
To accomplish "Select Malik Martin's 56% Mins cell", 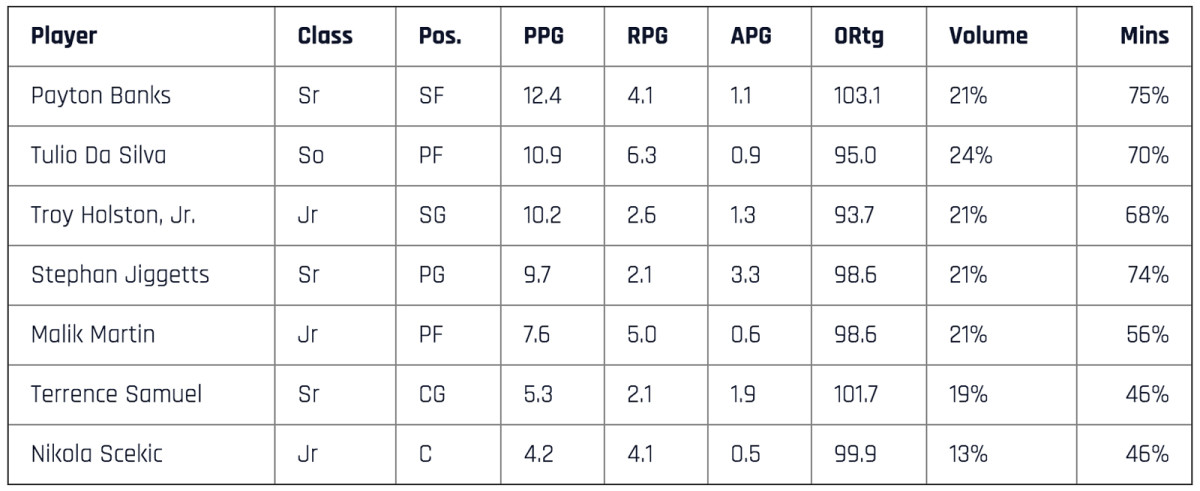I will coord(1147,334).
